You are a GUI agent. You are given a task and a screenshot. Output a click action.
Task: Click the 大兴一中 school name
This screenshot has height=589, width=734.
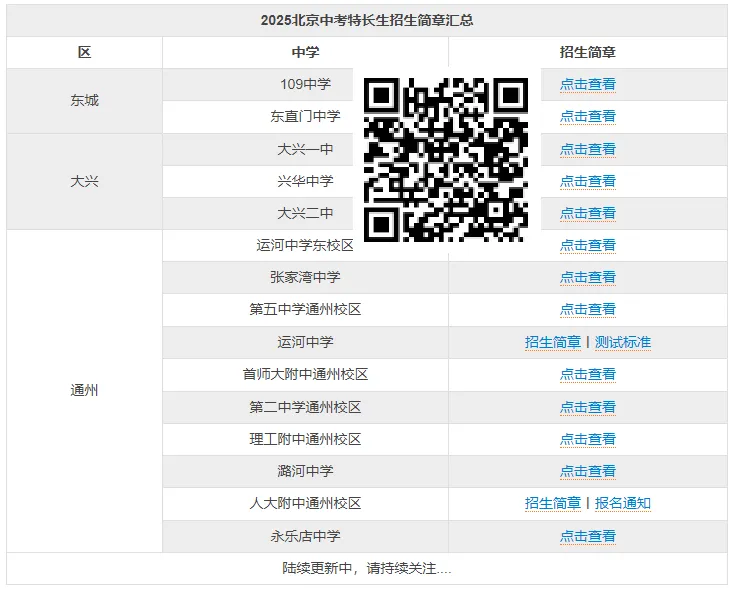click(x=305, y=149)
